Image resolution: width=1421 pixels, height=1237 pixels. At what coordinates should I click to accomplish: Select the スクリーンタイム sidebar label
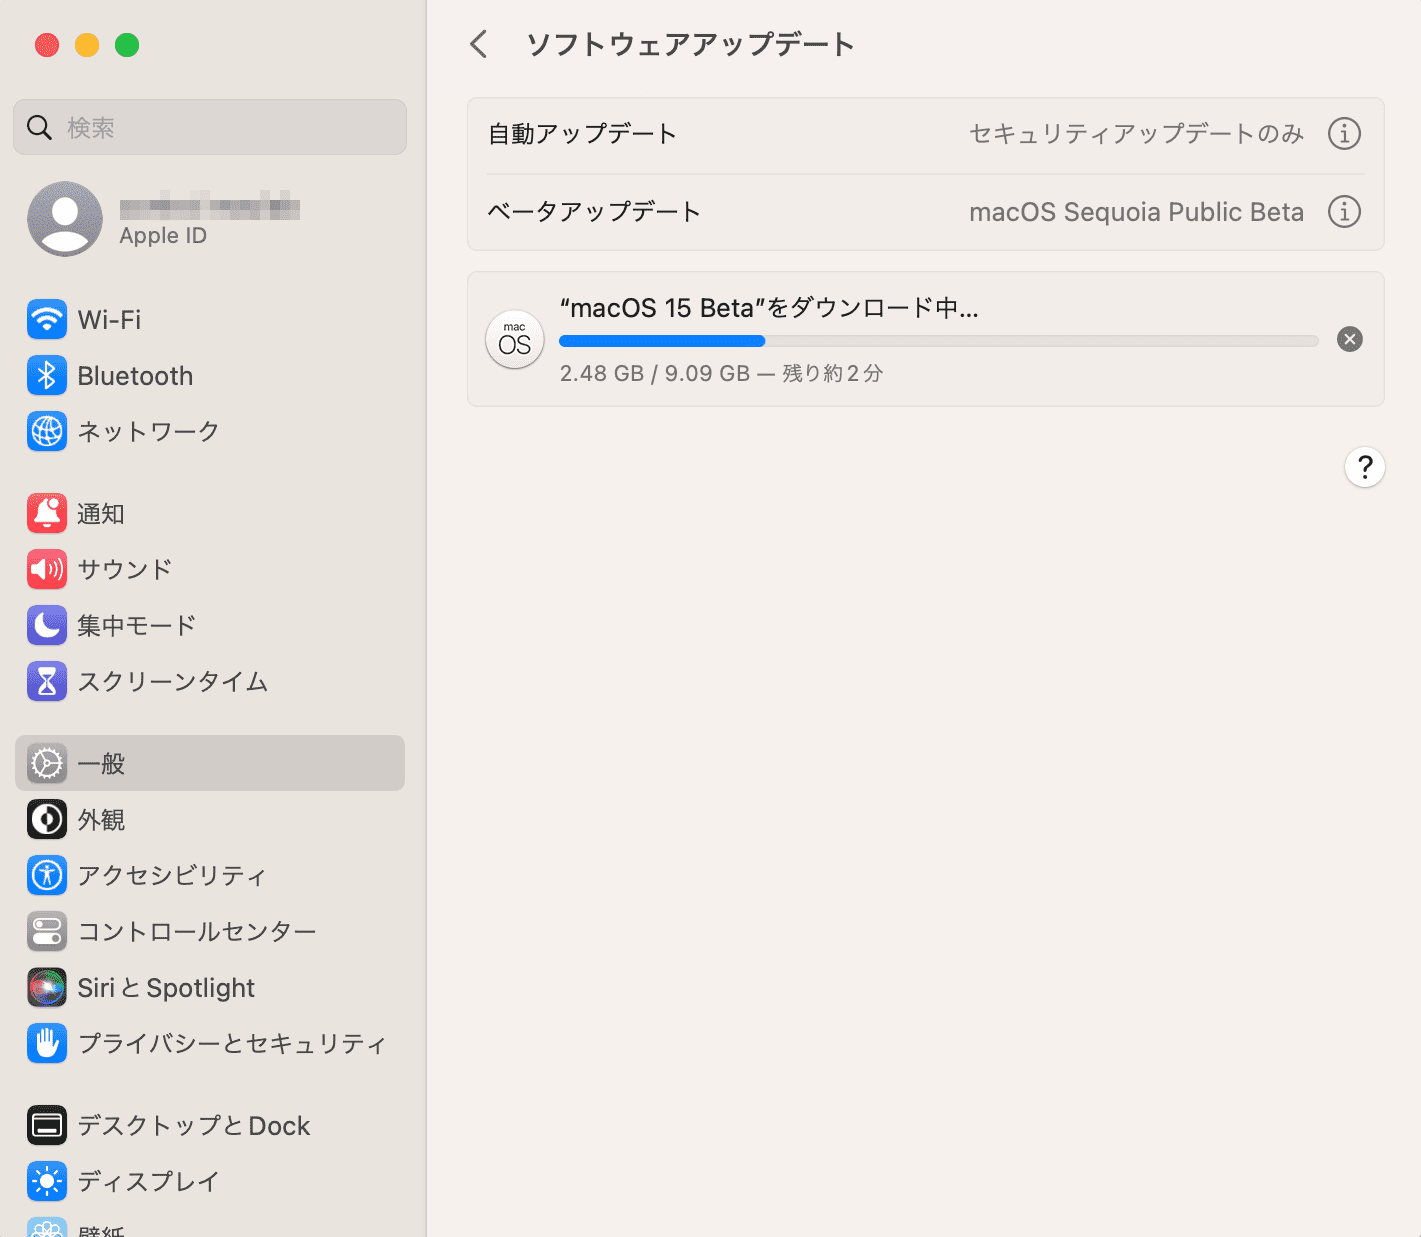tap(173, 681)
